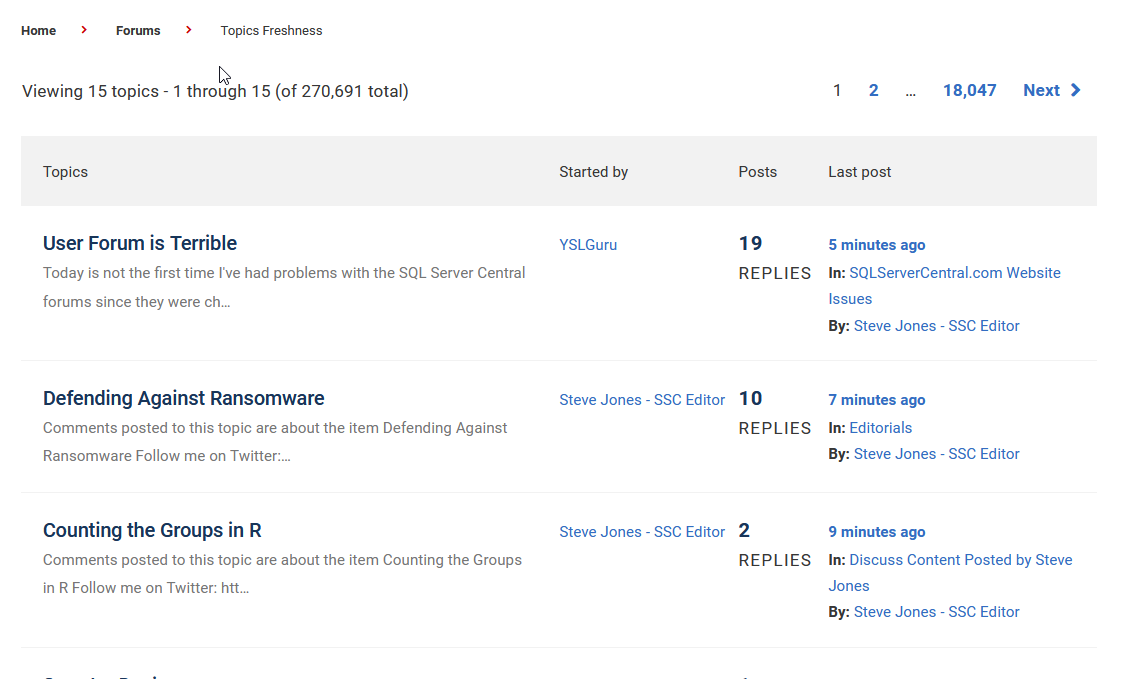Viewport: 1134px width, 679px height.
Task: Open the Editorials forum link
Action: [x=880, y=428]
